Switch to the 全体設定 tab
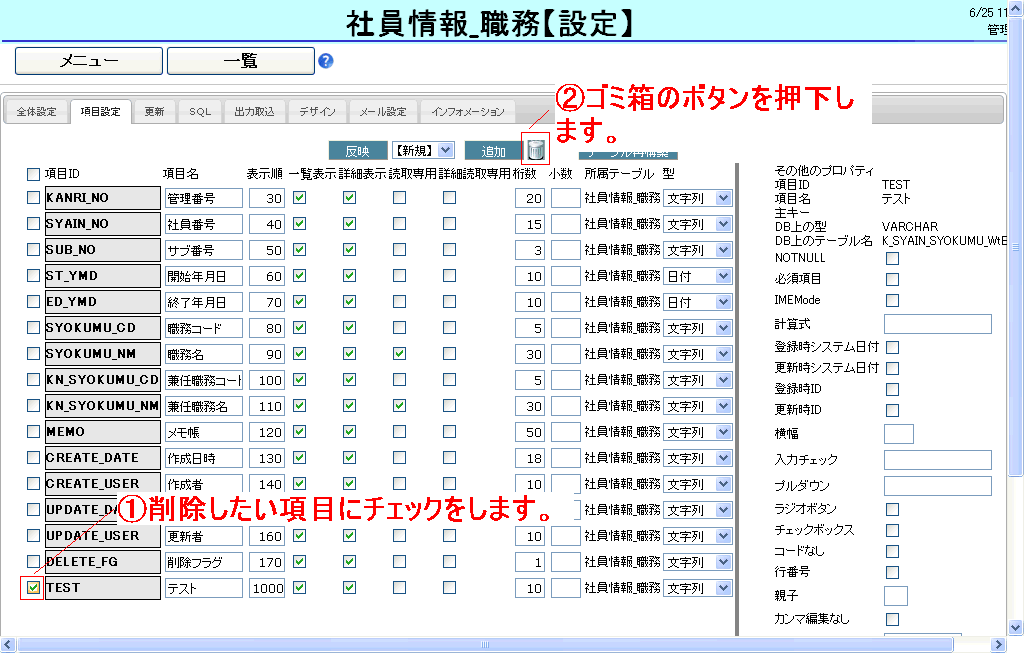This screenshot has width=1024, height=653. [36, 112]
